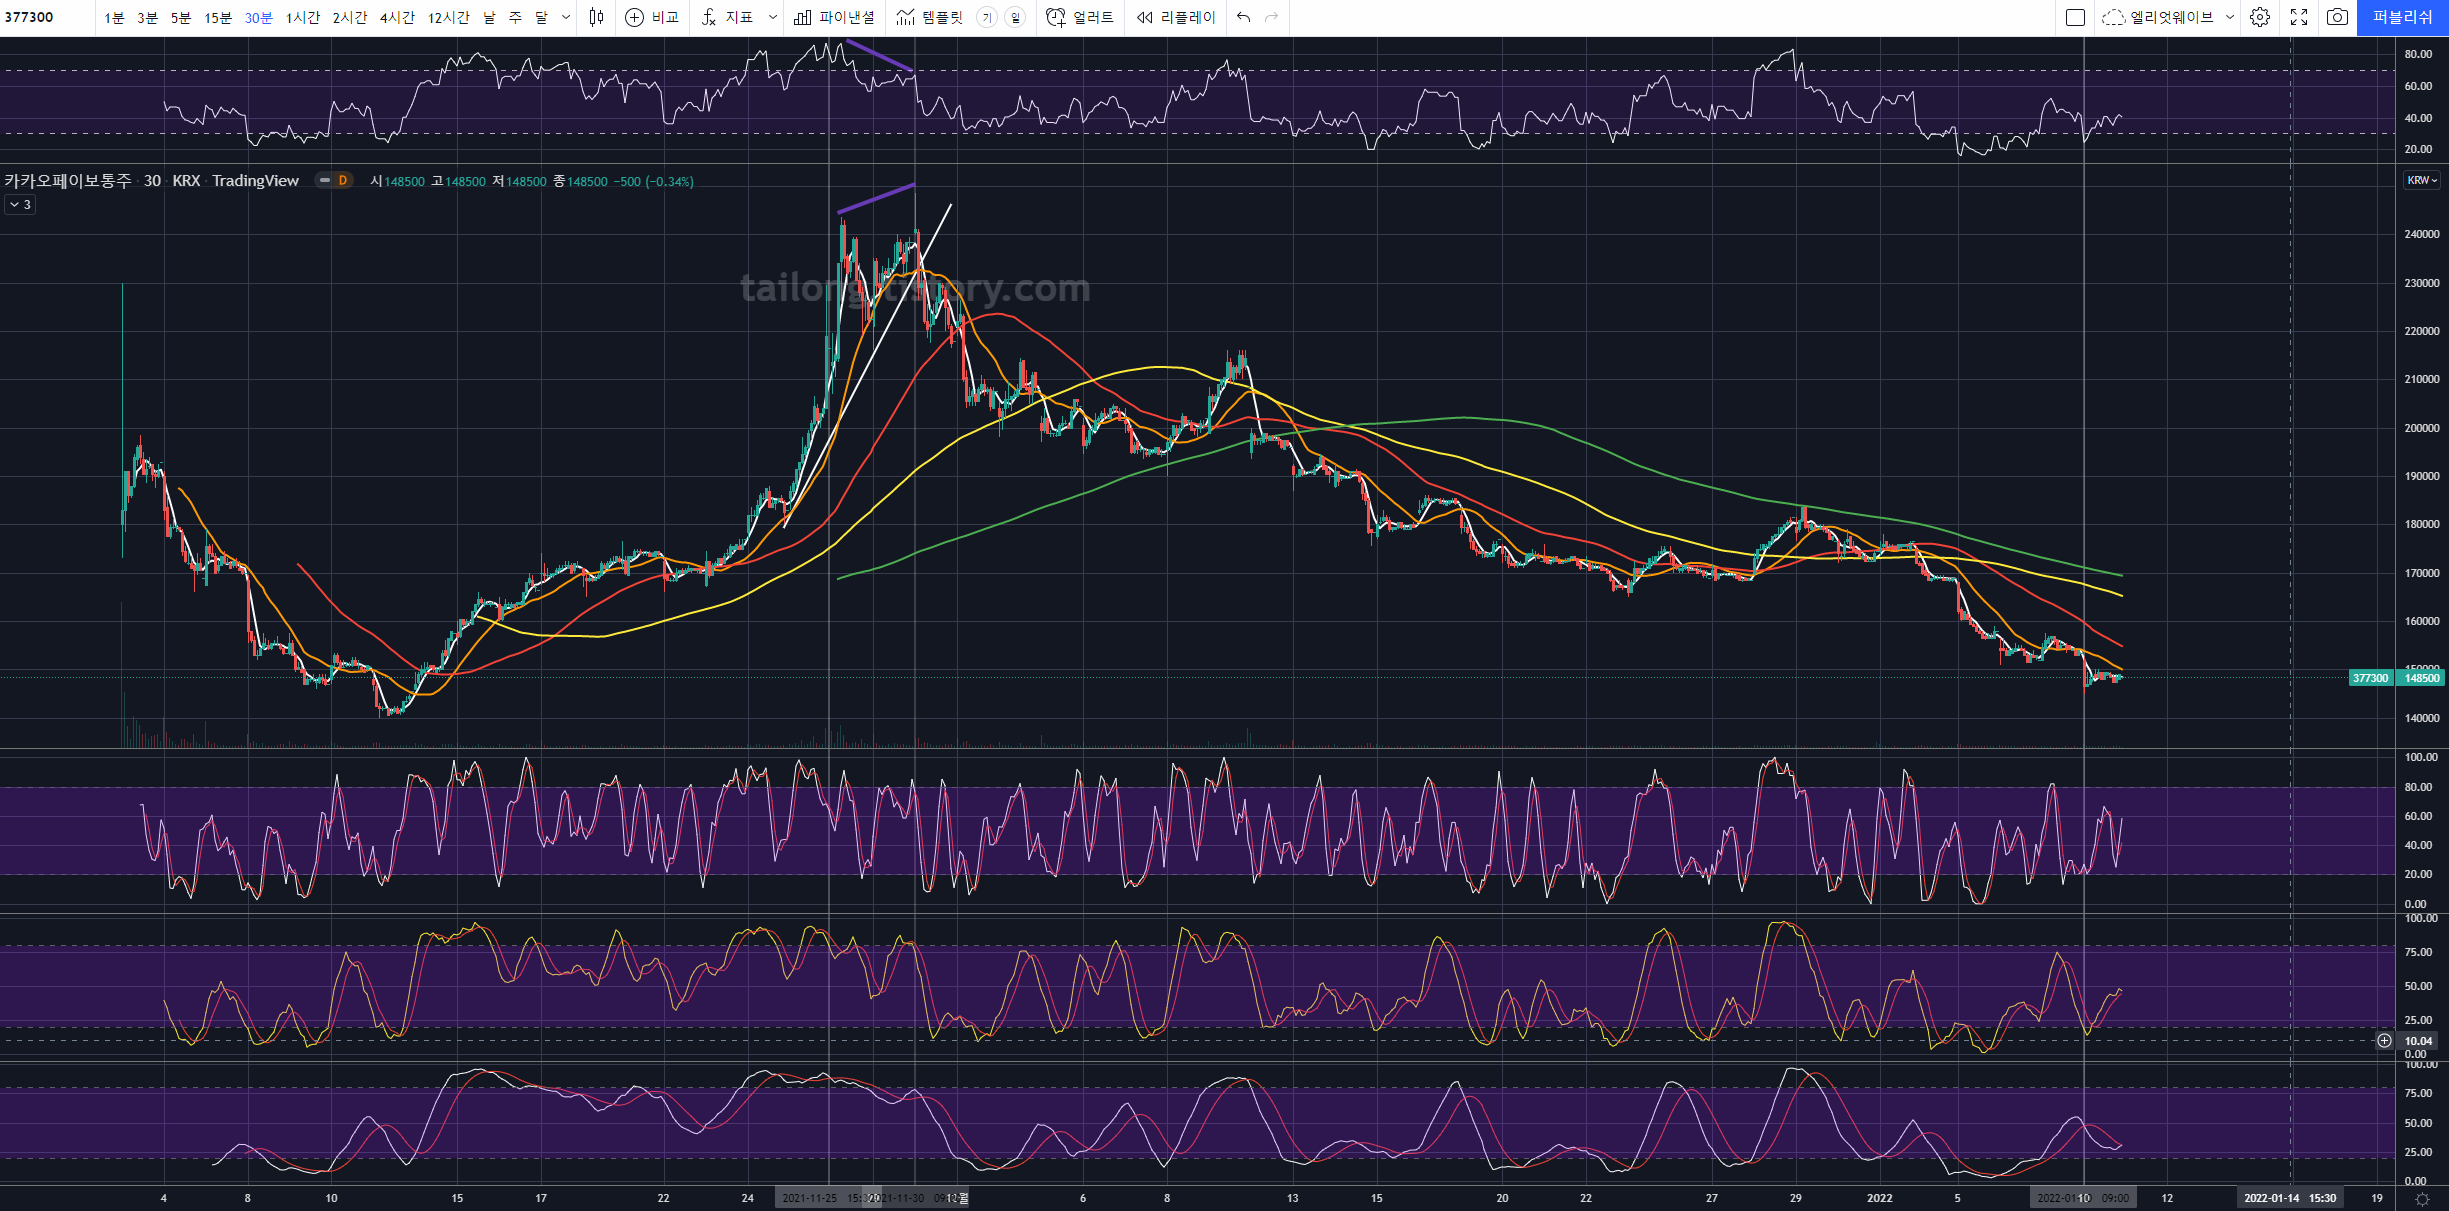The width and height of the screenshot is (2449, 1211).
Task: Toggle the 기 template quick button
Action: pos(987,17)
